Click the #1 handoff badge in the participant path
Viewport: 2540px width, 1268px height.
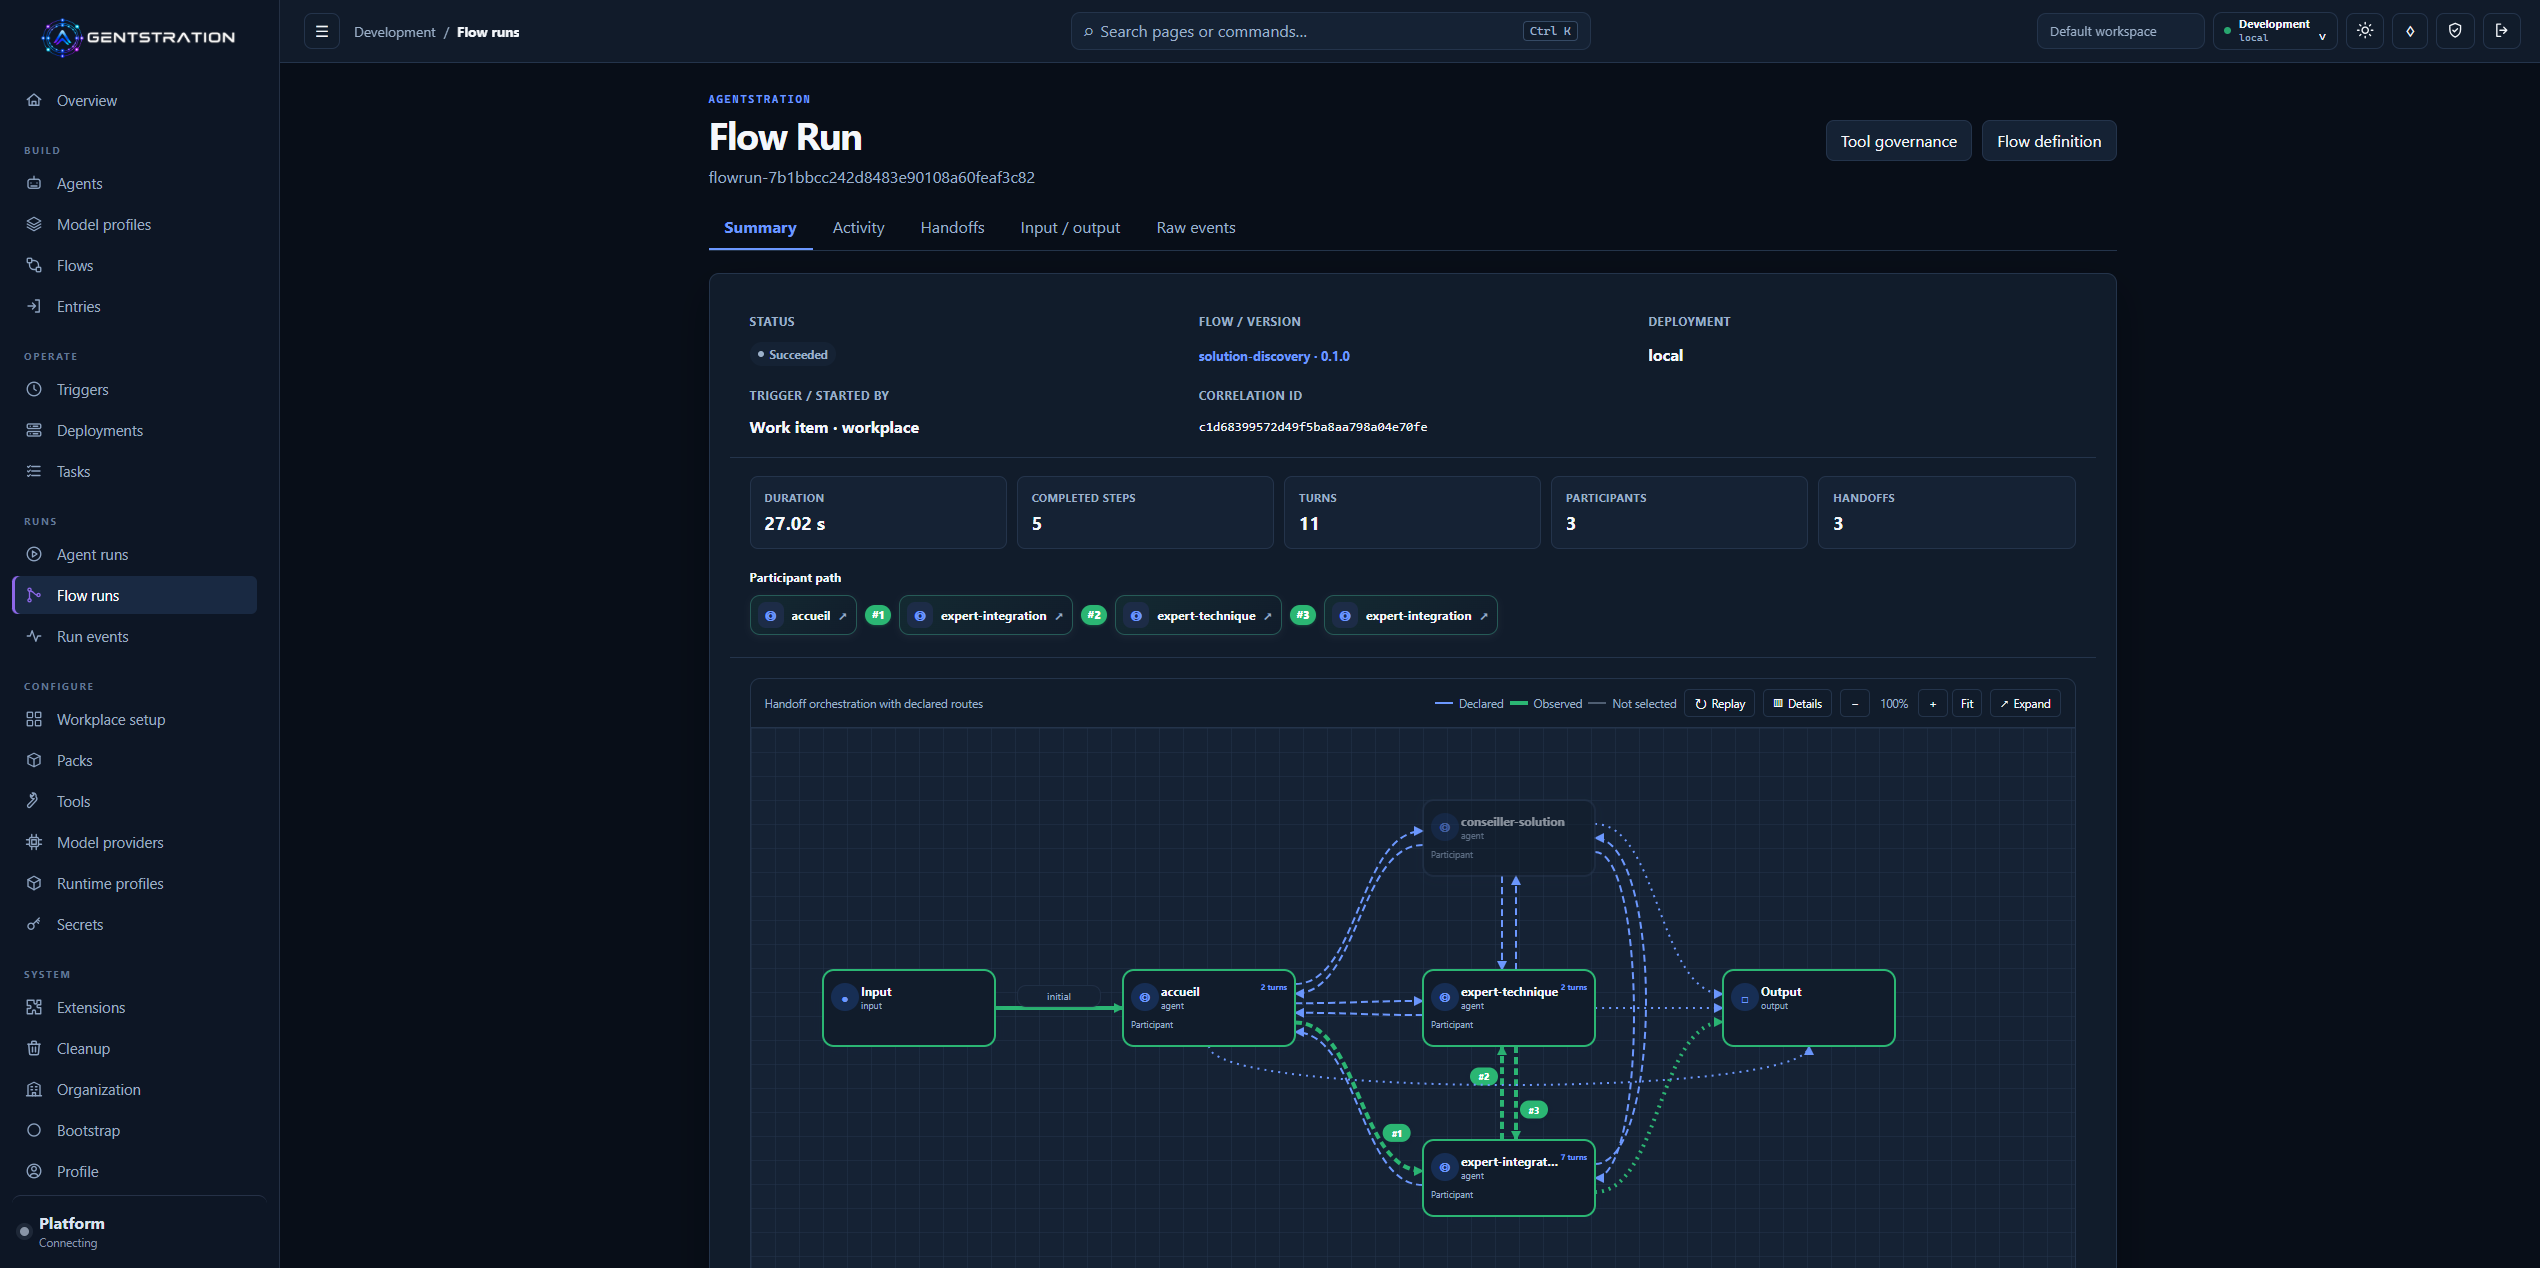pyautogui.click(x=878, y=615)
